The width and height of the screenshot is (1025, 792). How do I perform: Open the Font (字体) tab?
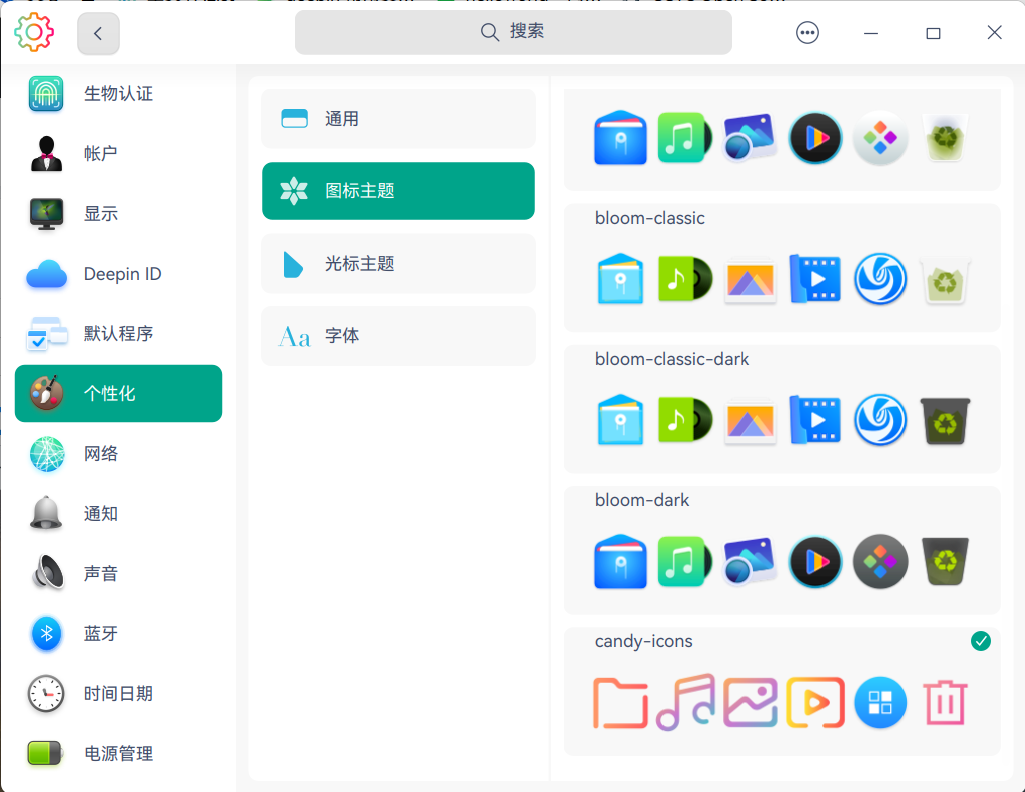pyautogui.click(x=398, y=336)
